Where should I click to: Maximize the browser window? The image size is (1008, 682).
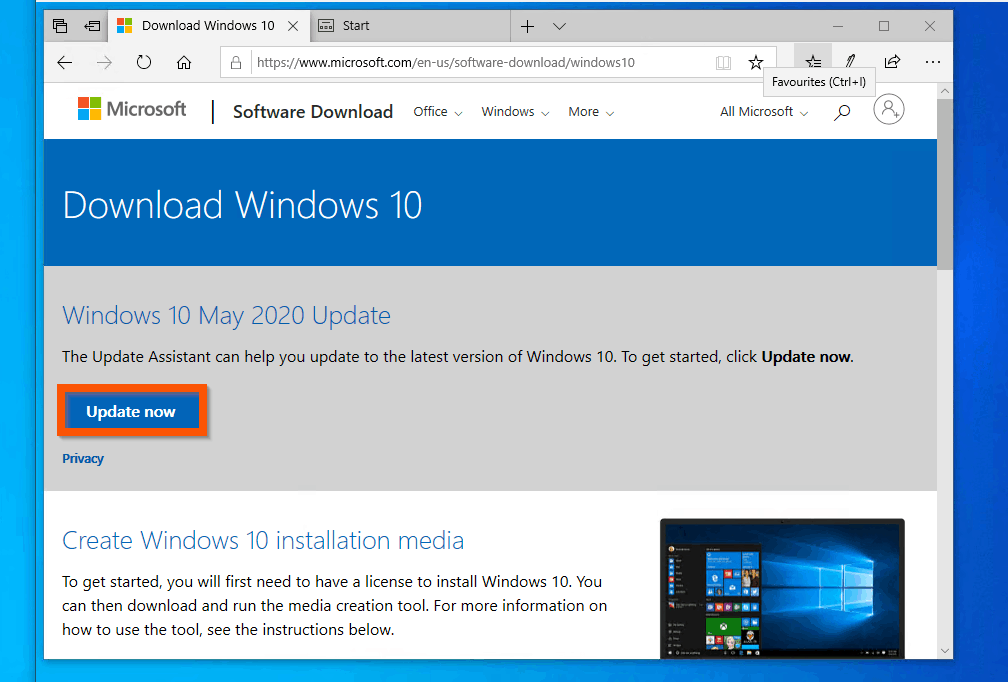(x=884, y=26)
